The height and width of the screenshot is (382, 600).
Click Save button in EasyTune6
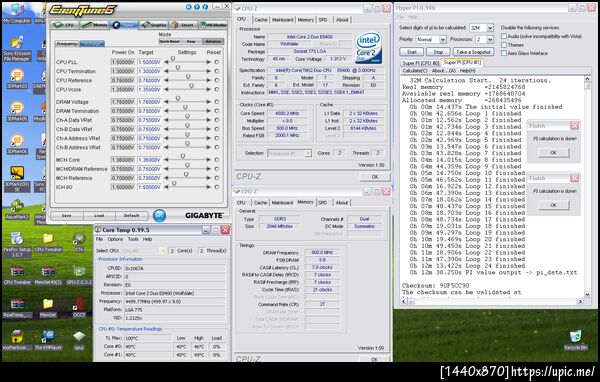(x=67, y=215)
